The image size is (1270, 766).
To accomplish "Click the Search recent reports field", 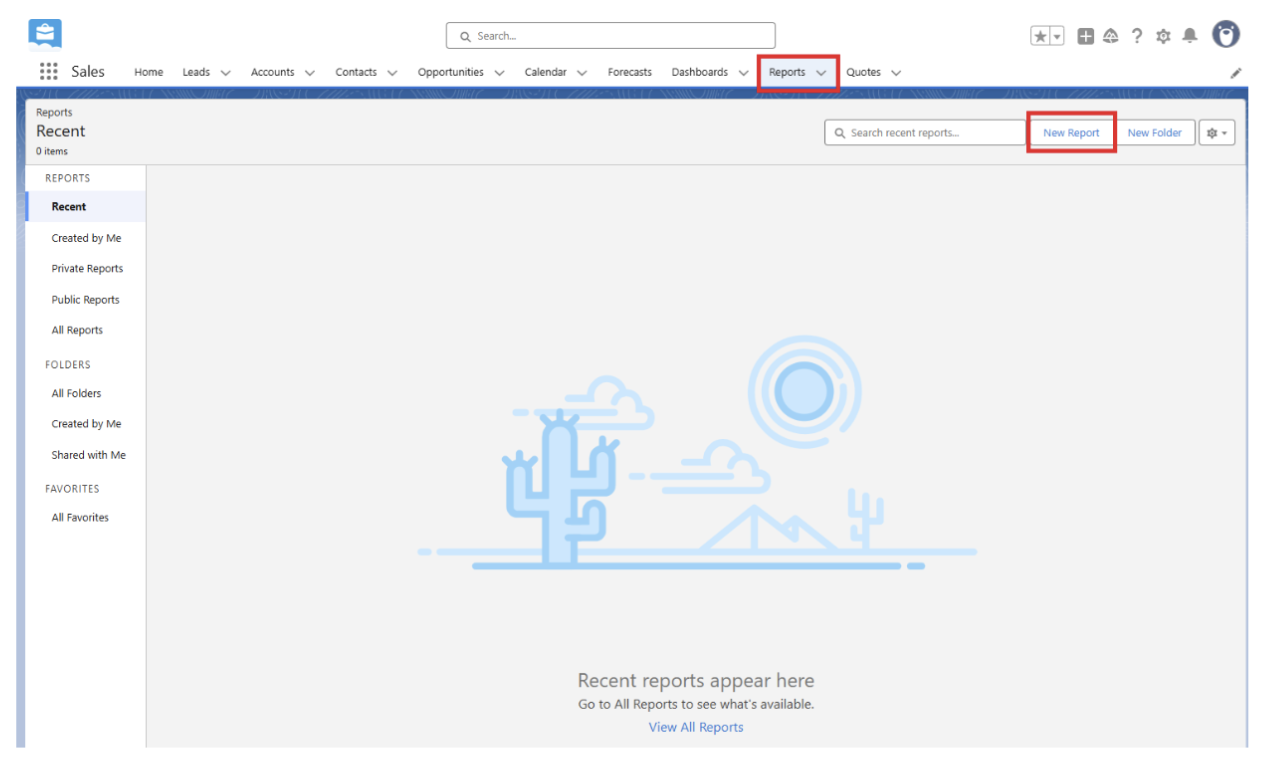I will pyautogui.click(x=927, y=133).
